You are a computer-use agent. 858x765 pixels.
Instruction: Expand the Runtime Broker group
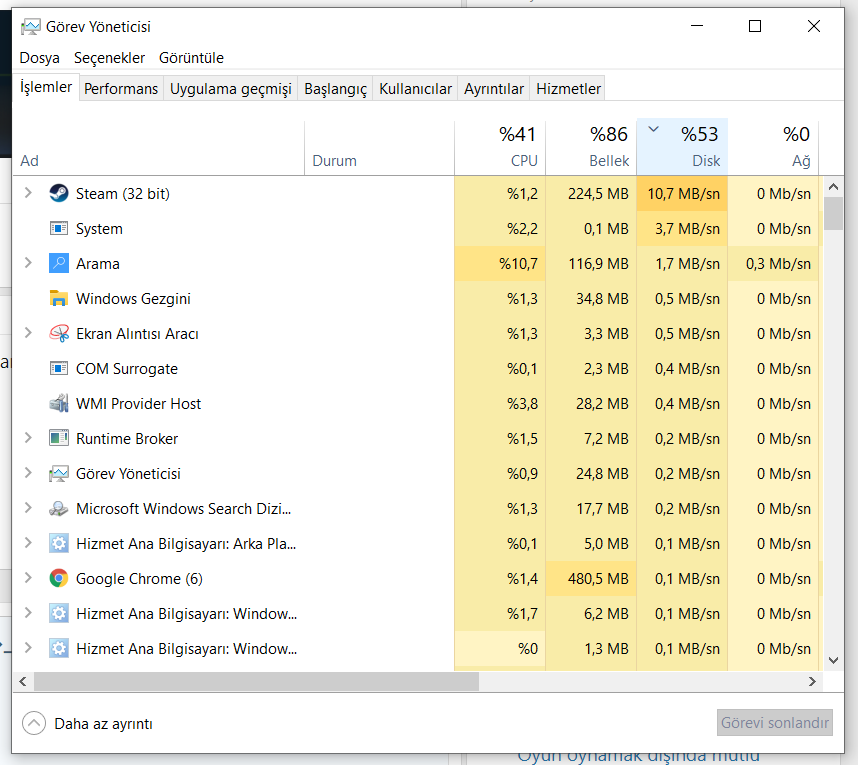28,438
